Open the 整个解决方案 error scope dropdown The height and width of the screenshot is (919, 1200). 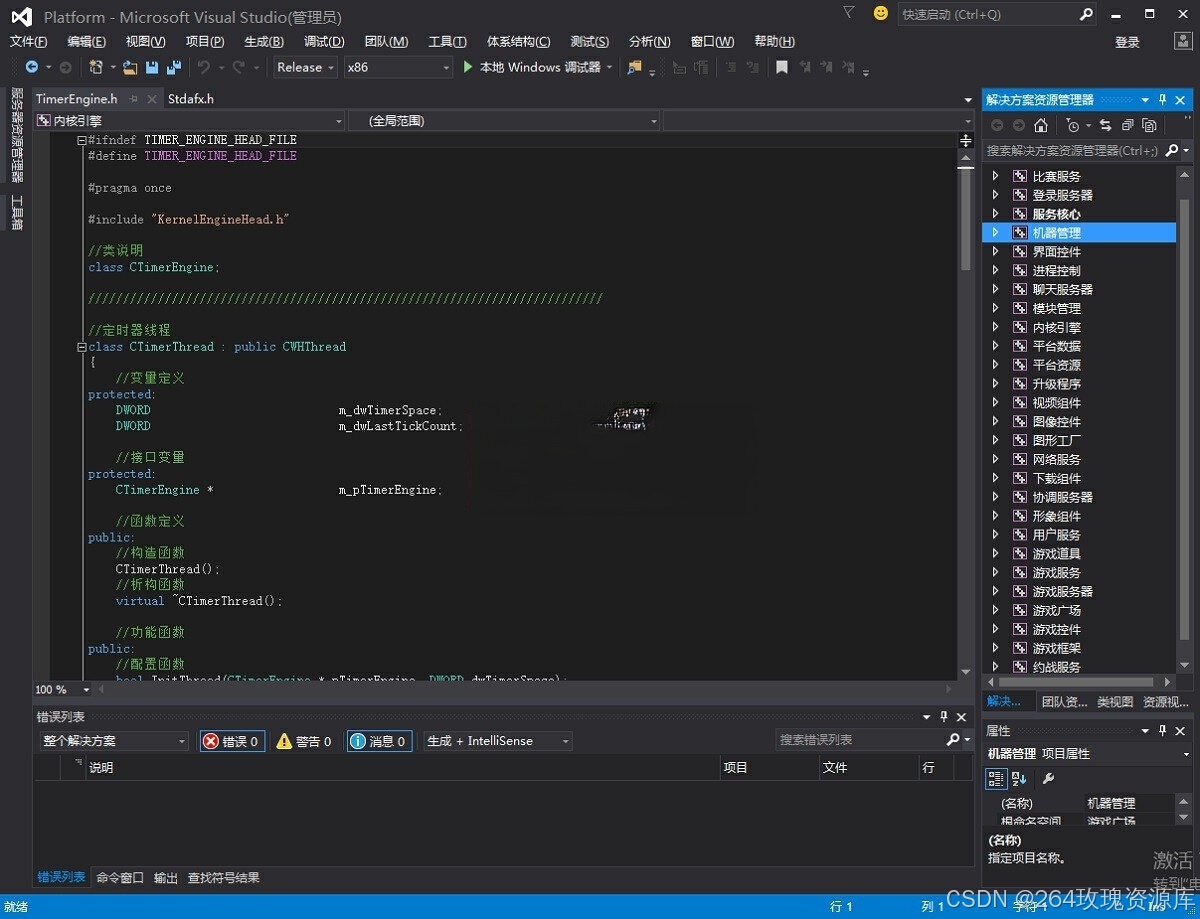114,741
